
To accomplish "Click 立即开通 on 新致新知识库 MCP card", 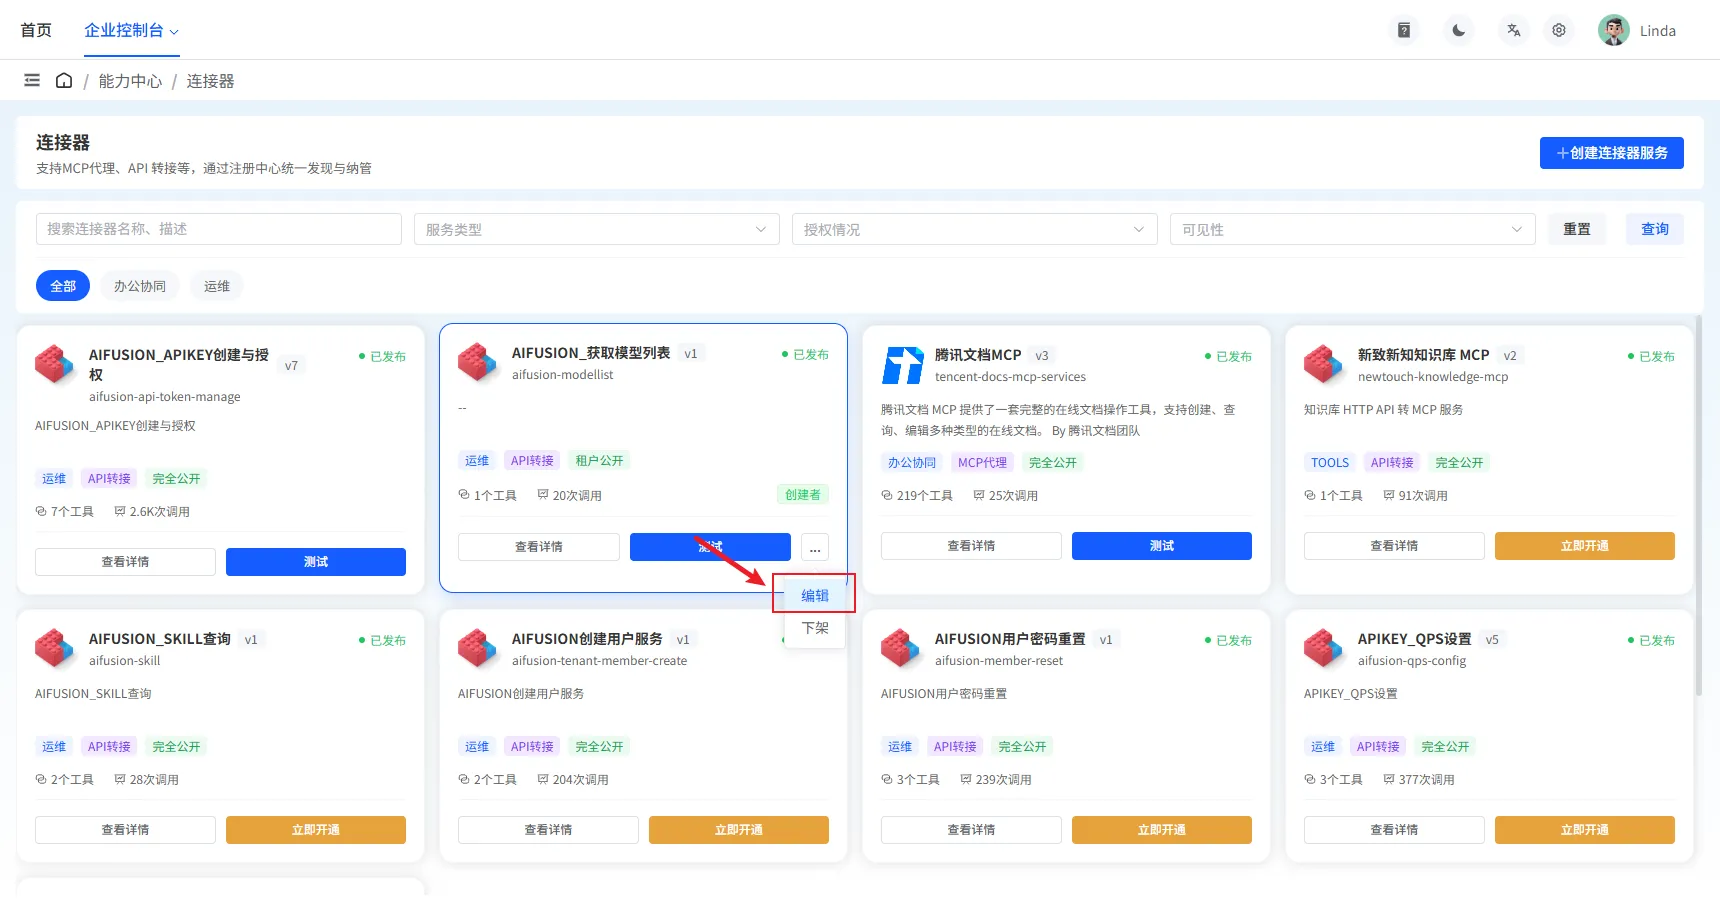I will tap(1584, 546).
